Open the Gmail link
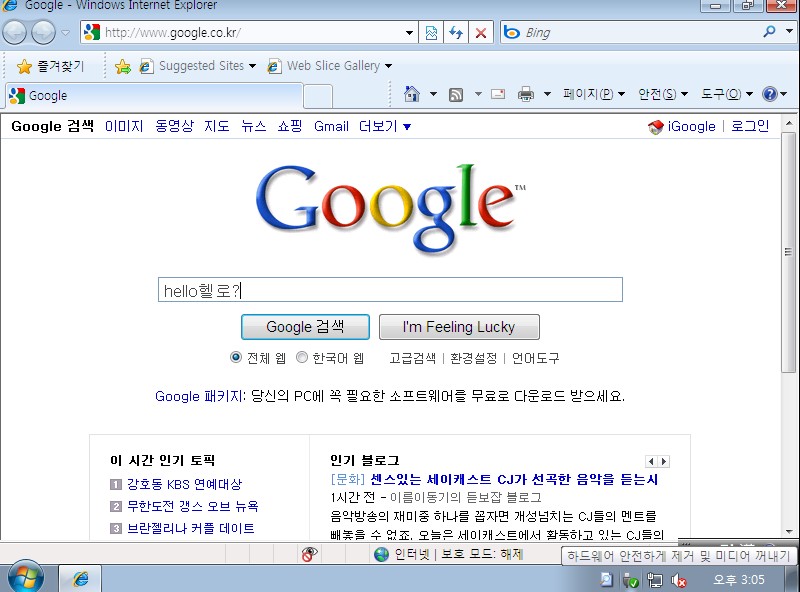Screen dimensions: 800x592 pos(331,126)
